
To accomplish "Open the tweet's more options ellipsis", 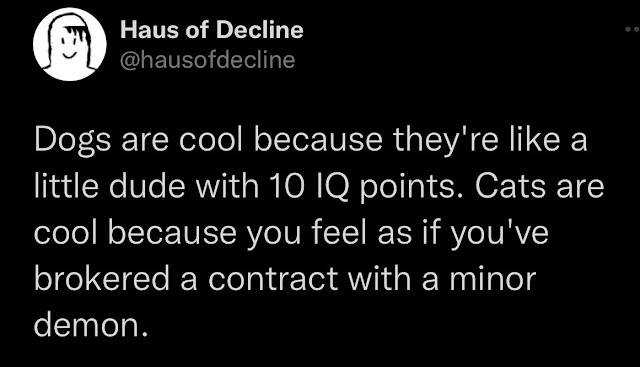I will [x=633, y=29].
